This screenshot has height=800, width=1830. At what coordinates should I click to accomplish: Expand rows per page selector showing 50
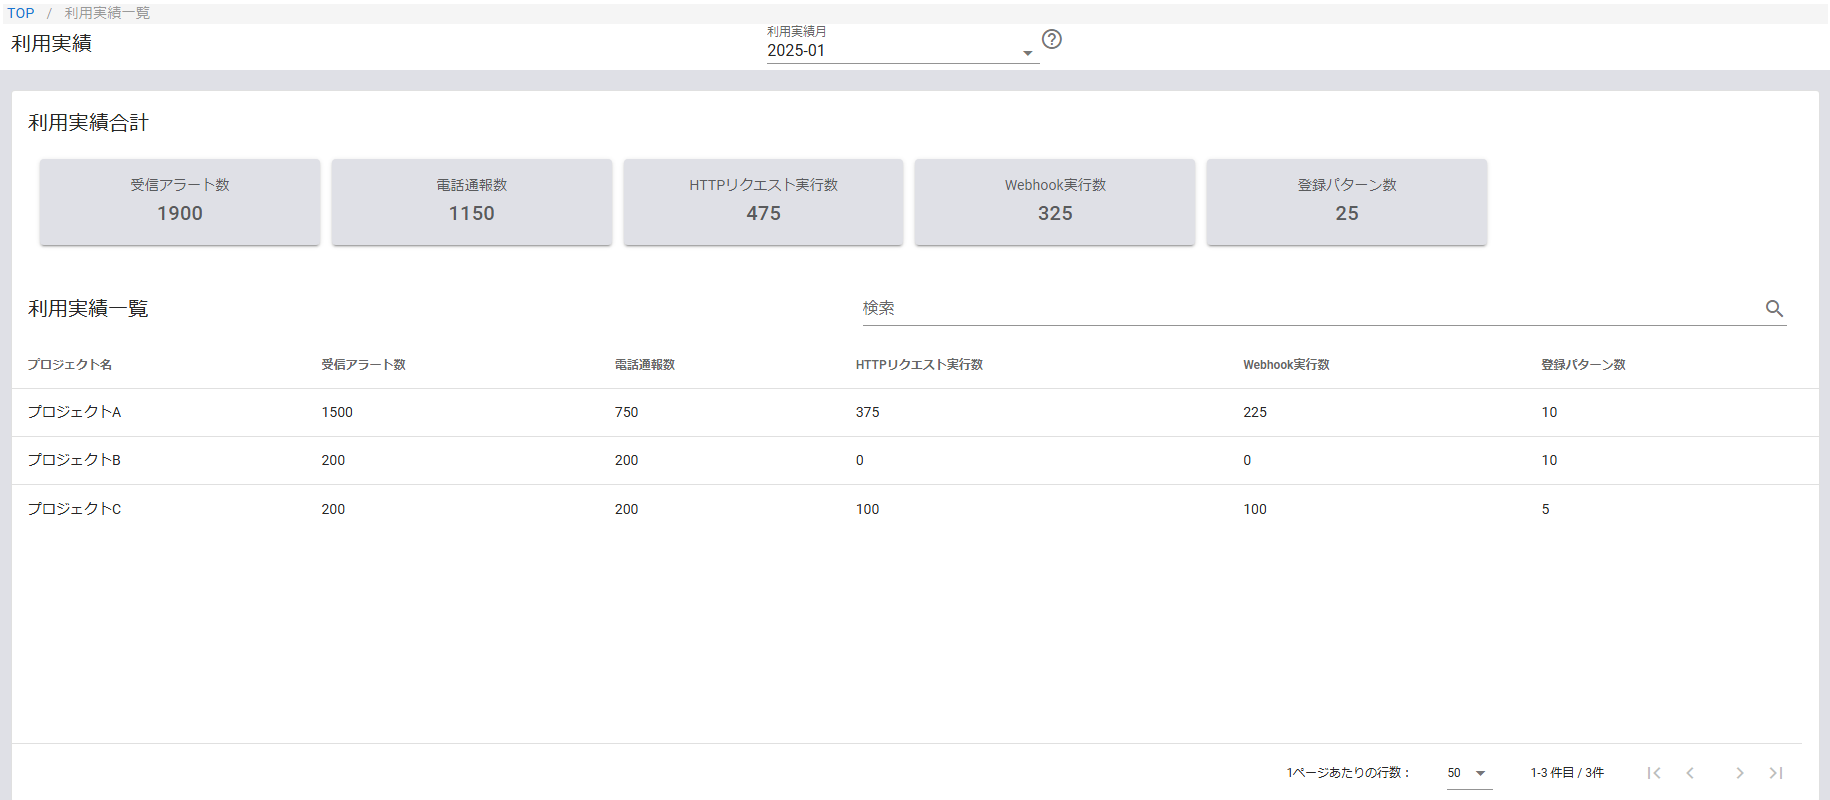pos(1467,773)
